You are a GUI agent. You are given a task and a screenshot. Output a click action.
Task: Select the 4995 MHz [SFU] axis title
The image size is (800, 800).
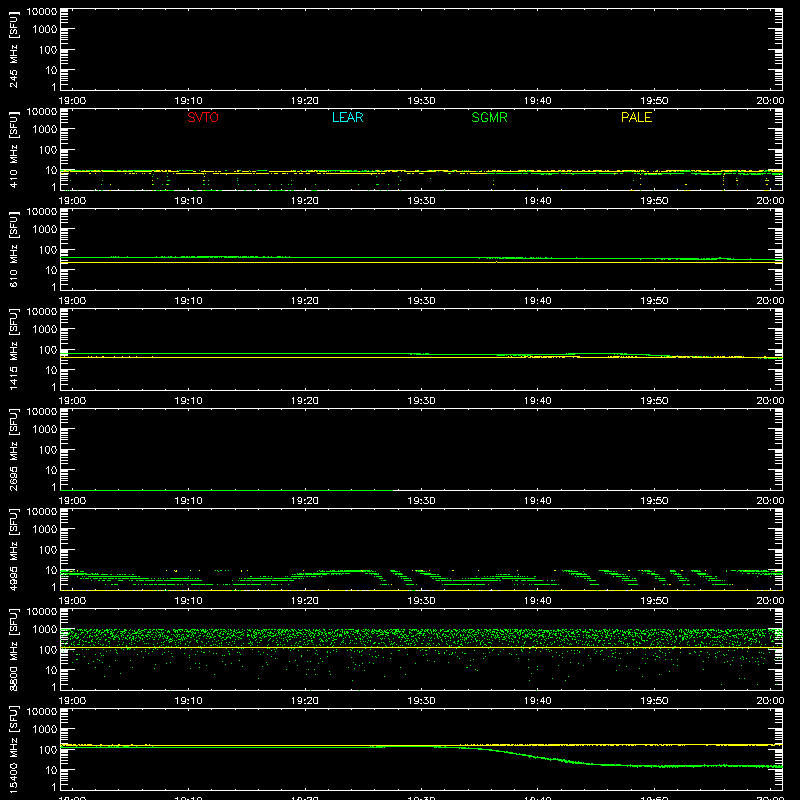point(14,549)
